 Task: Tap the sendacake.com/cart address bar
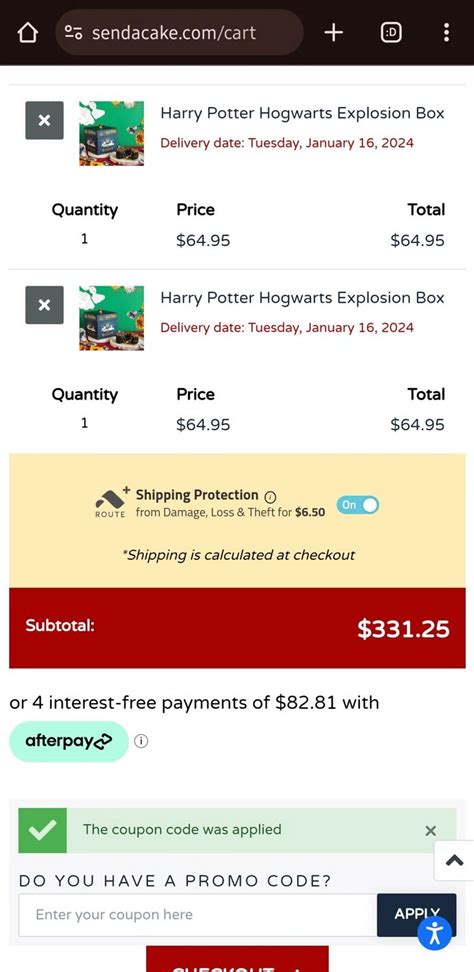click(x=180, y=33)
